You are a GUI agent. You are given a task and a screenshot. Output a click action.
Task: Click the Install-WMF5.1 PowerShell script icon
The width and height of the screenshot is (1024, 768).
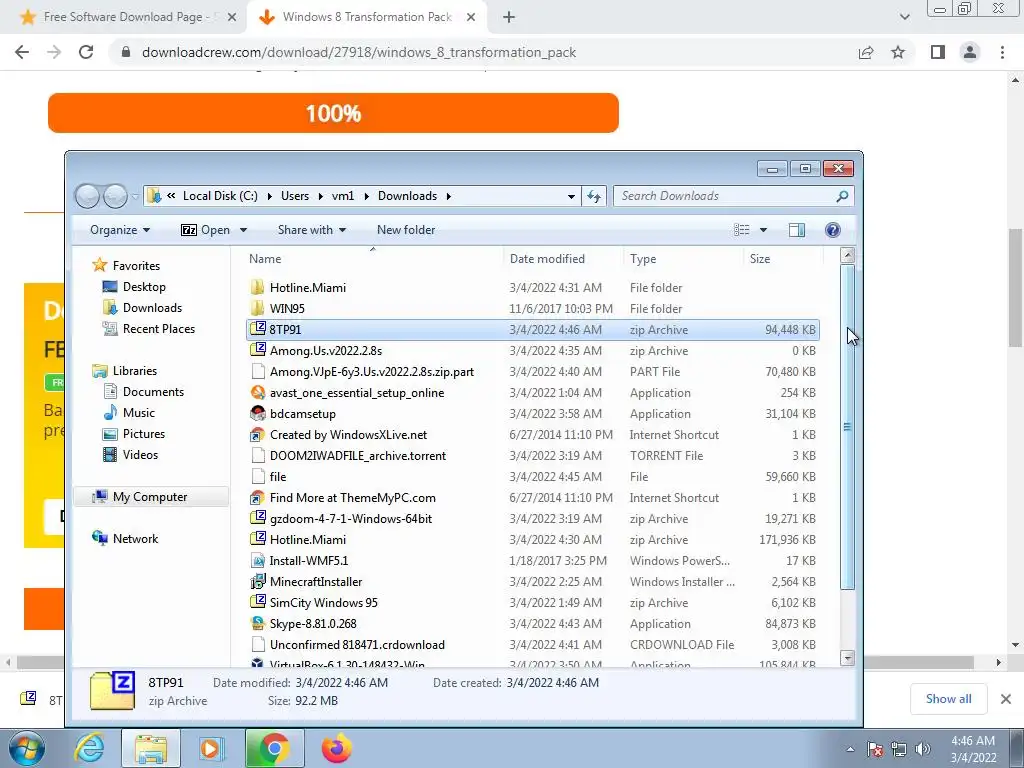[x=258, y=560]
